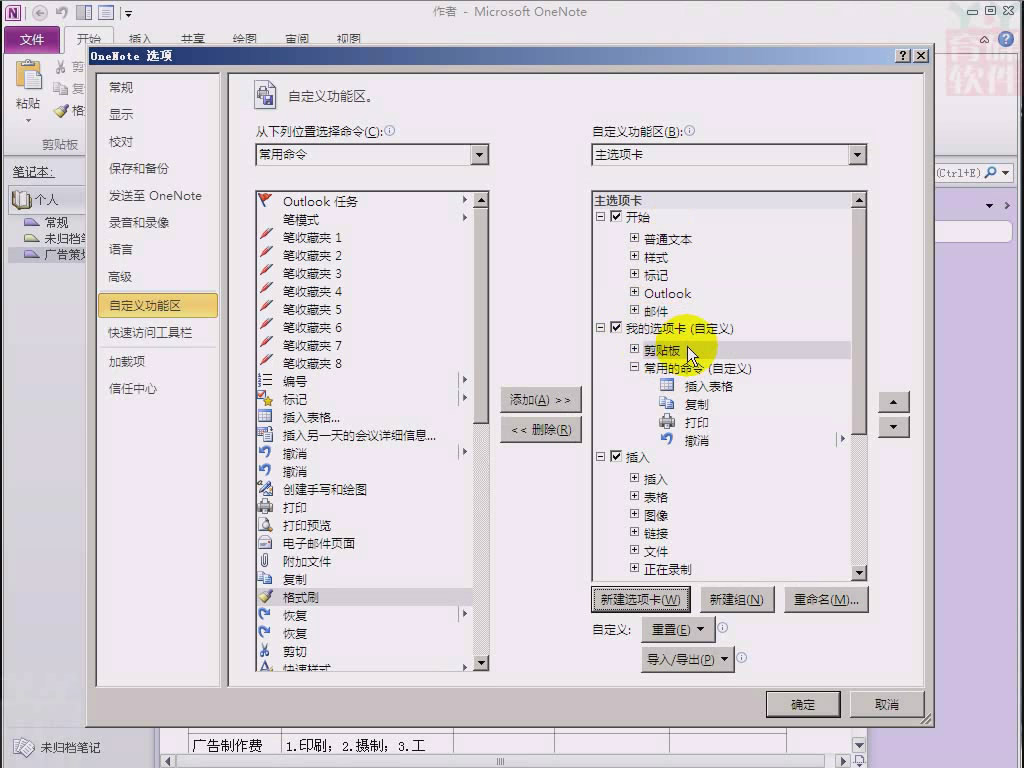
Task: Select 恢复 with submenu arrow in command list
Action: coord(364,615)
